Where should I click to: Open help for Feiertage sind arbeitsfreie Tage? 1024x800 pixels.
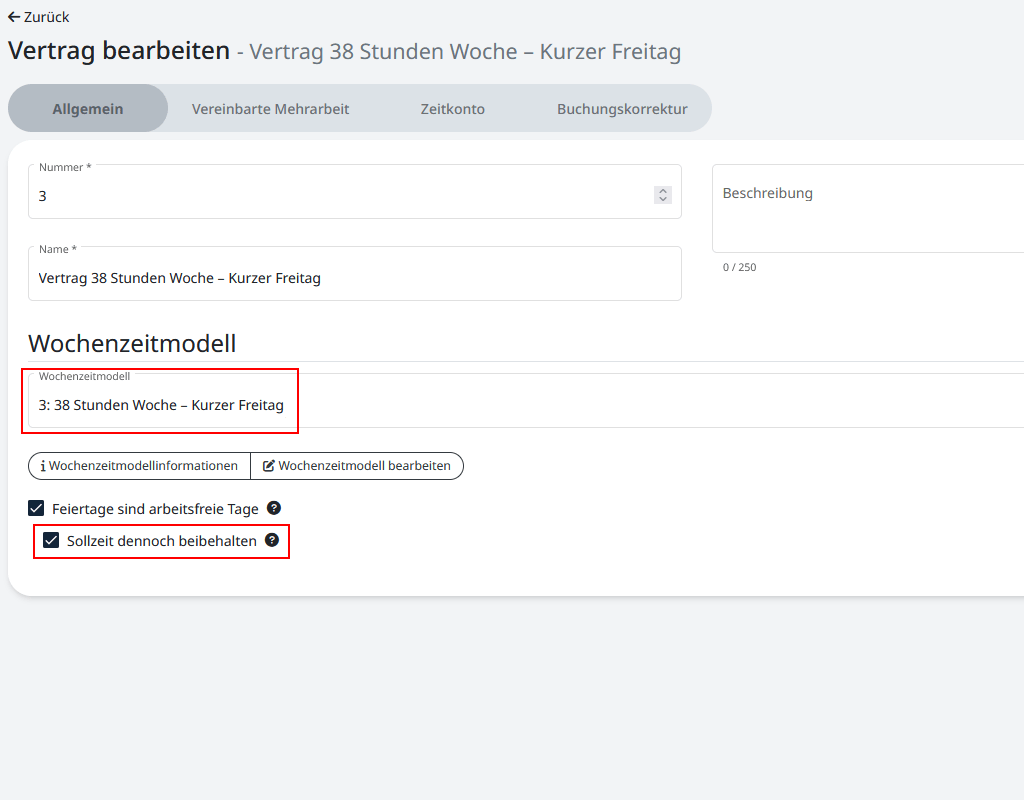[x=274, y=508]
